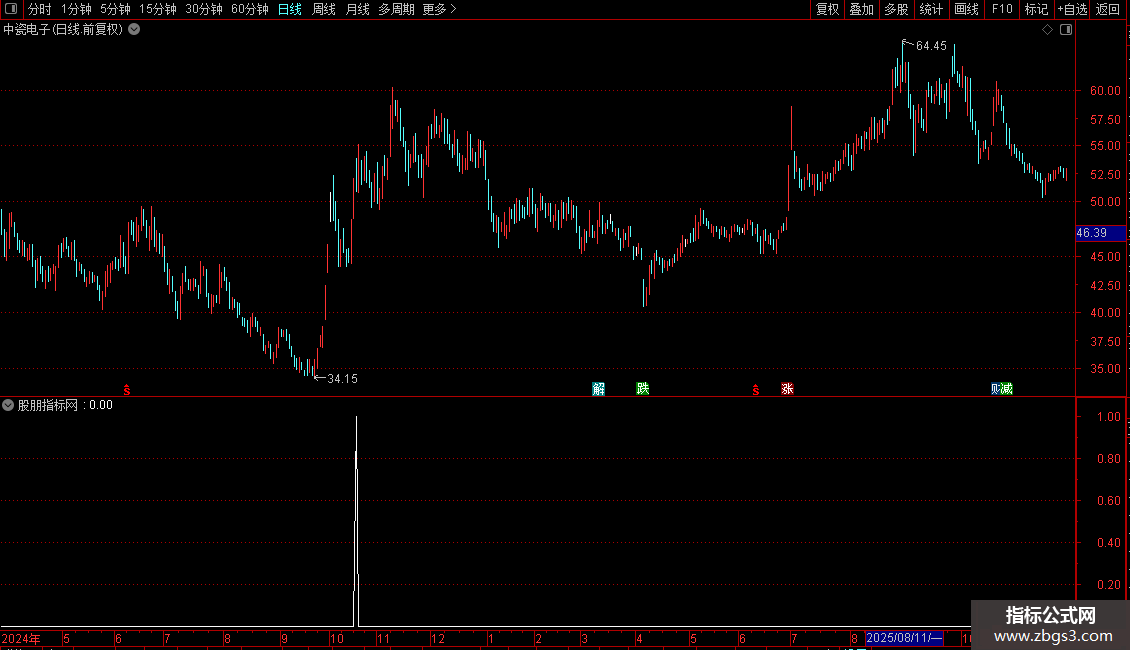Add stock via +自选 button
This screenshot has height=650, width=1130.
[1072, 9]
